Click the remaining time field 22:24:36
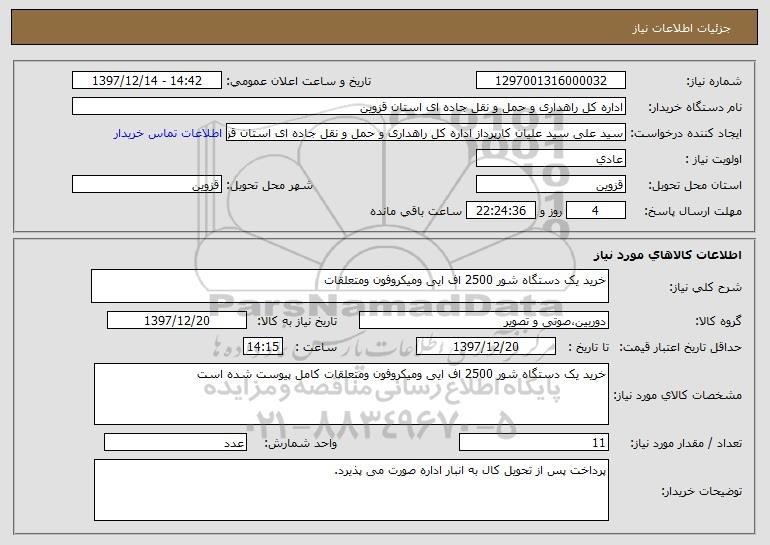Image resolution: width=770 pixels, height=545 pixels. (500, 211)
